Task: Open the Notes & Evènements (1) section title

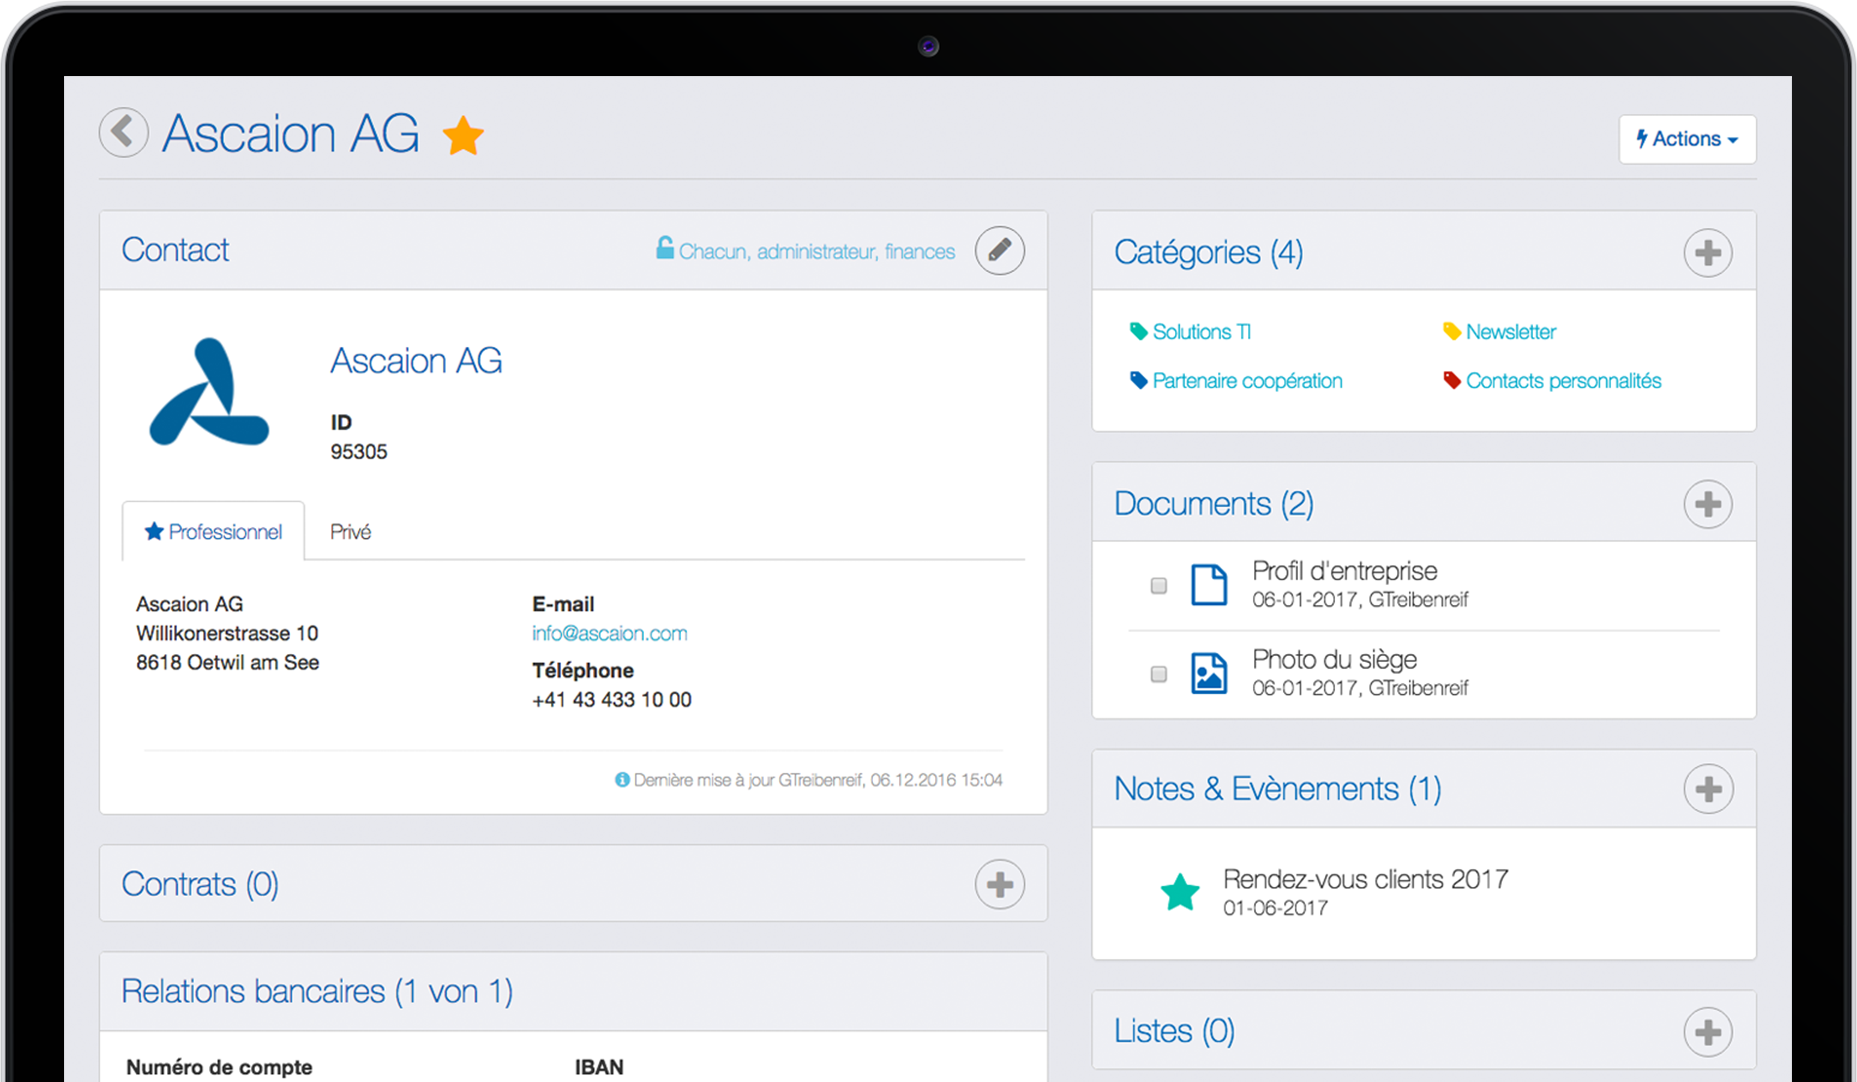Action: [1277, 789]
